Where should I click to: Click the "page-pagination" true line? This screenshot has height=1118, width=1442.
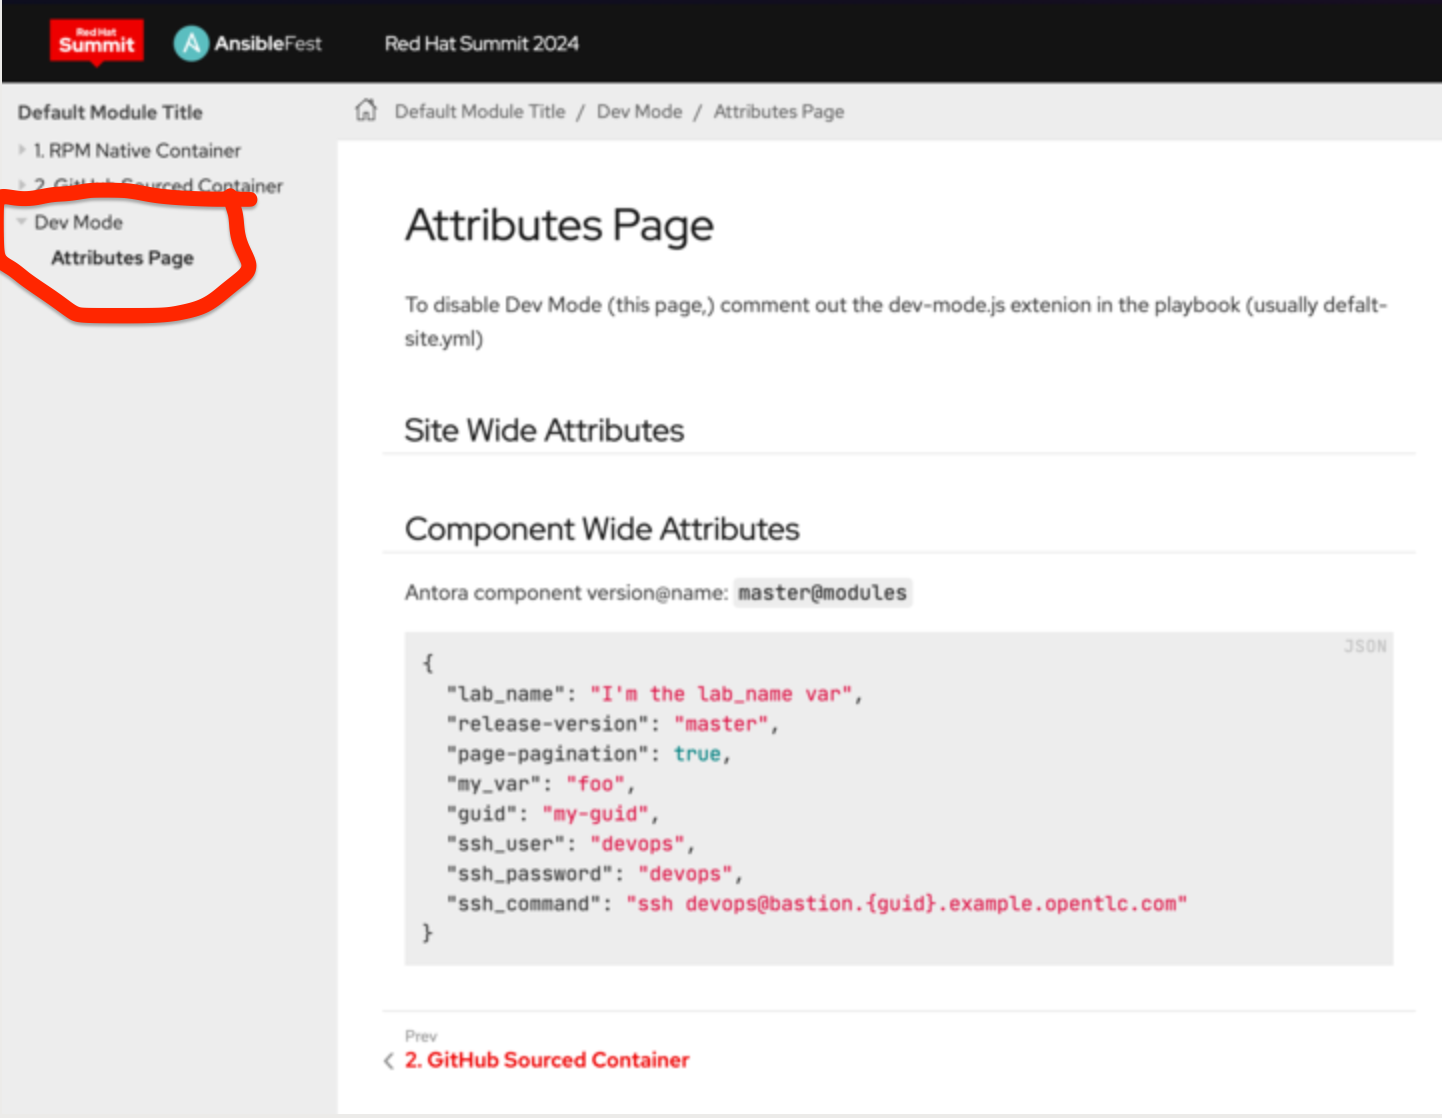click(589, 754)
